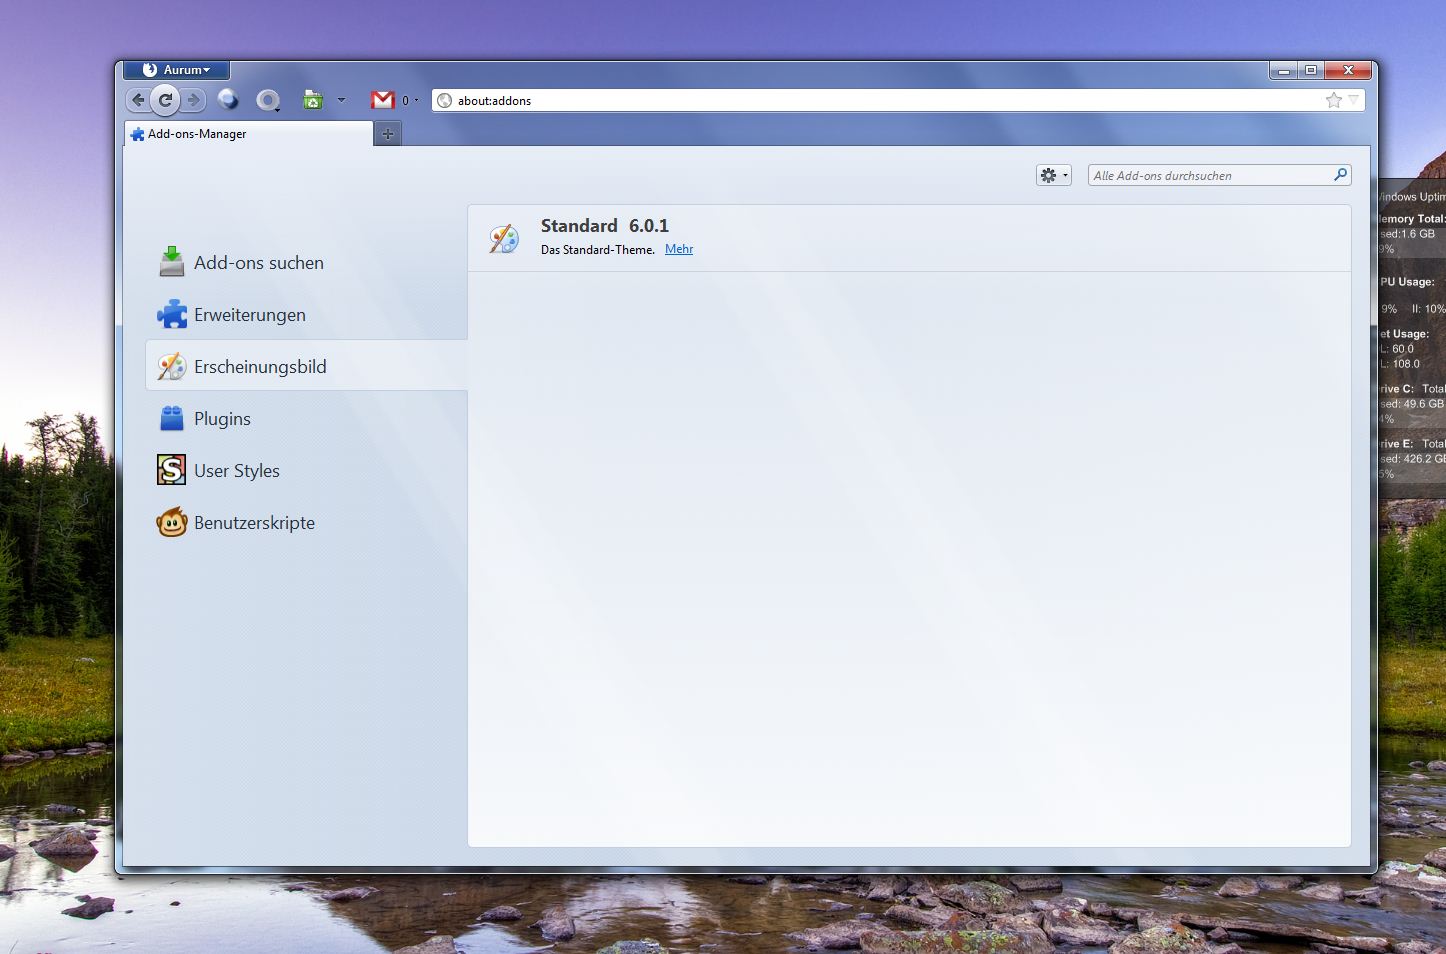Select the 'Standard 6.0.1' theme title
Viewport: 1446px width, 954px height.
[x=605, y=226]
